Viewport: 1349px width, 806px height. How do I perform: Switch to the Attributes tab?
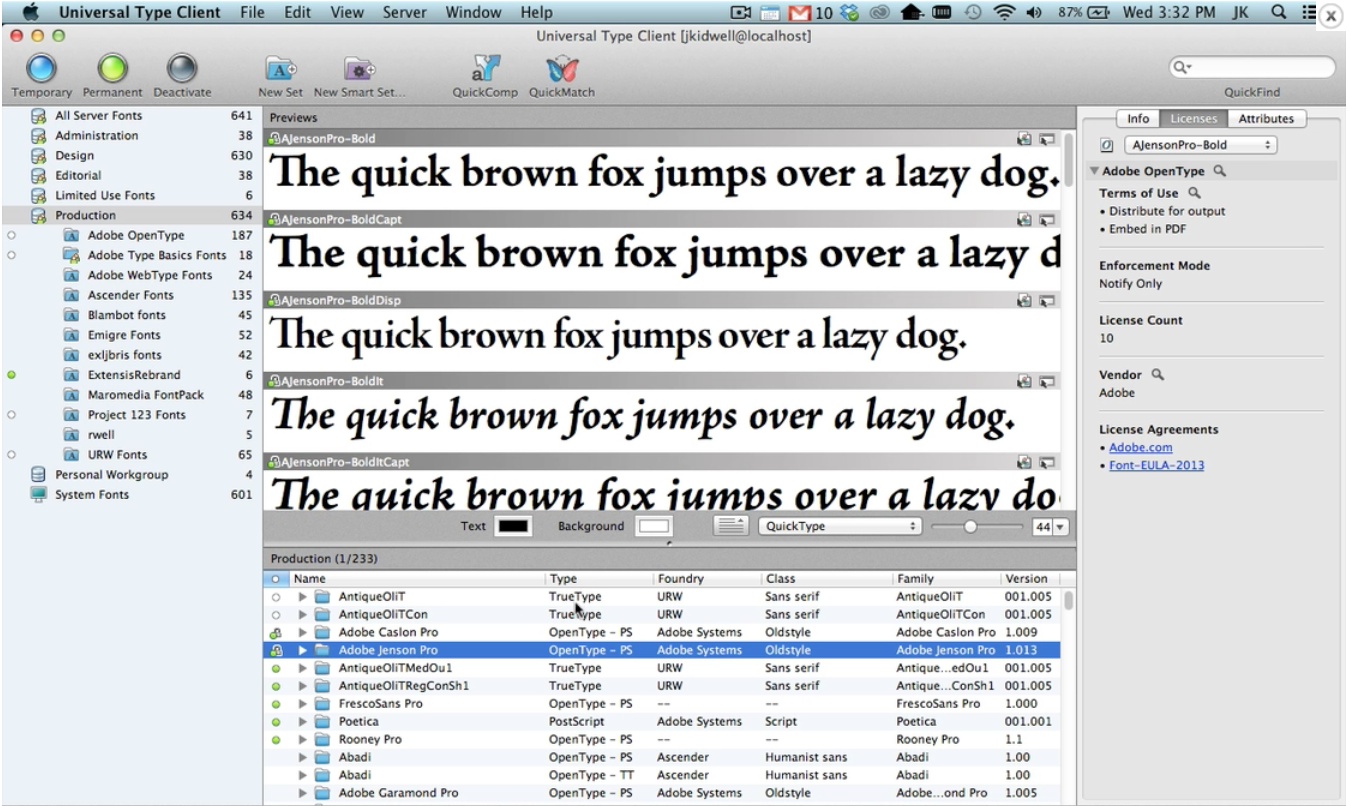[x=1265, y=119]
